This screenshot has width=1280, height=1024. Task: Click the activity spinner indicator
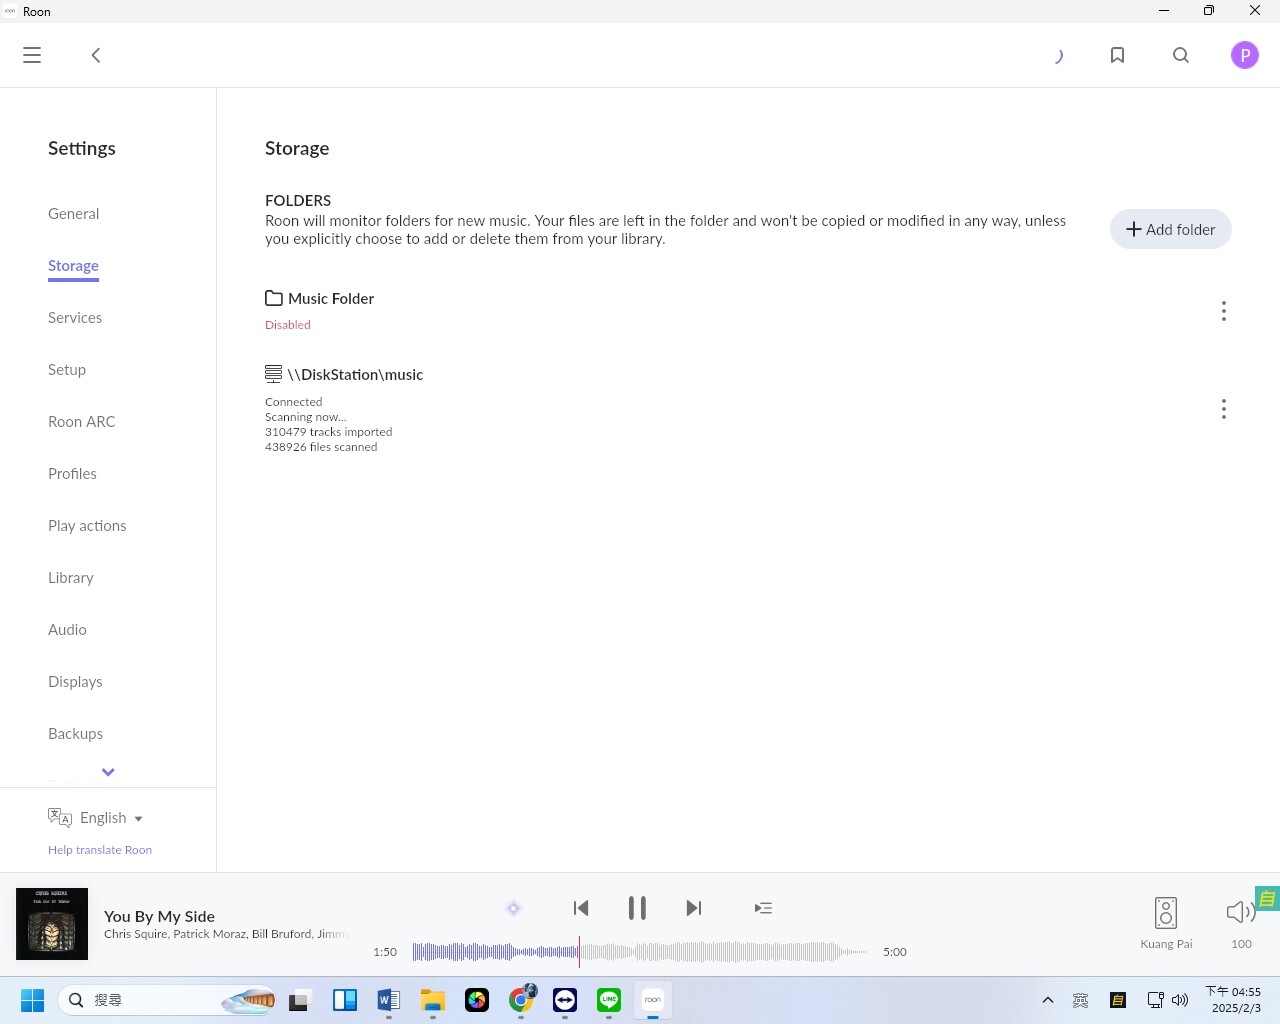pyautogui.click(x=1058, y=55)
